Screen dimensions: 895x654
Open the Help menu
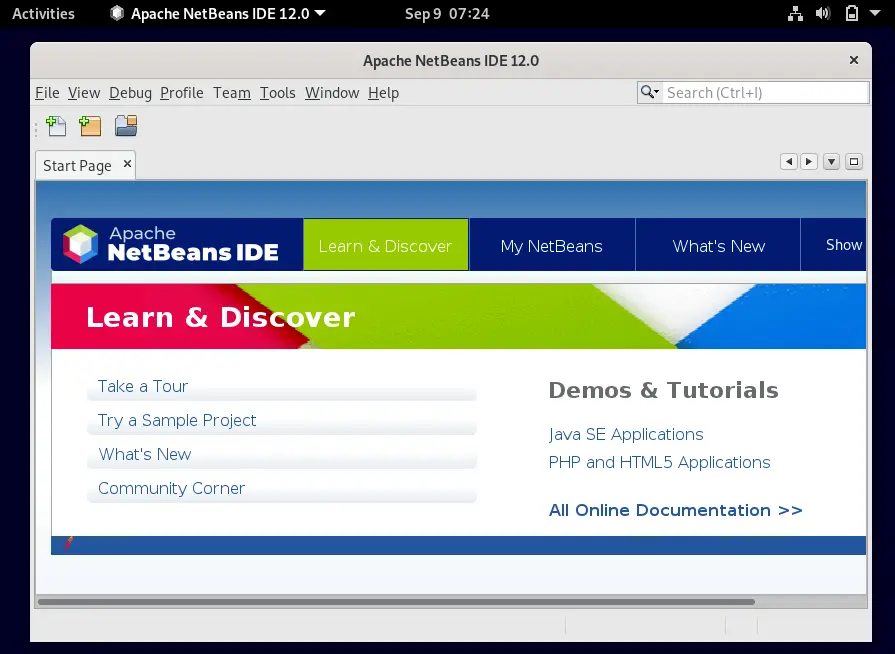click(384, 93)
